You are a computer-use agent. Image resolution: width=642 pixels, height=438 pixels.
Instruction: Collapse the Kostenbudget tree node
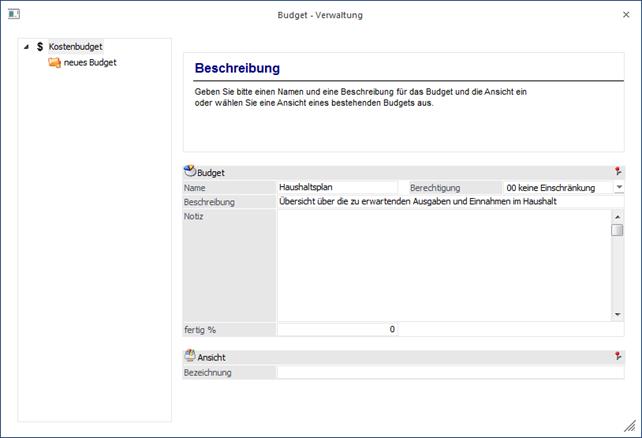(25, 47)
